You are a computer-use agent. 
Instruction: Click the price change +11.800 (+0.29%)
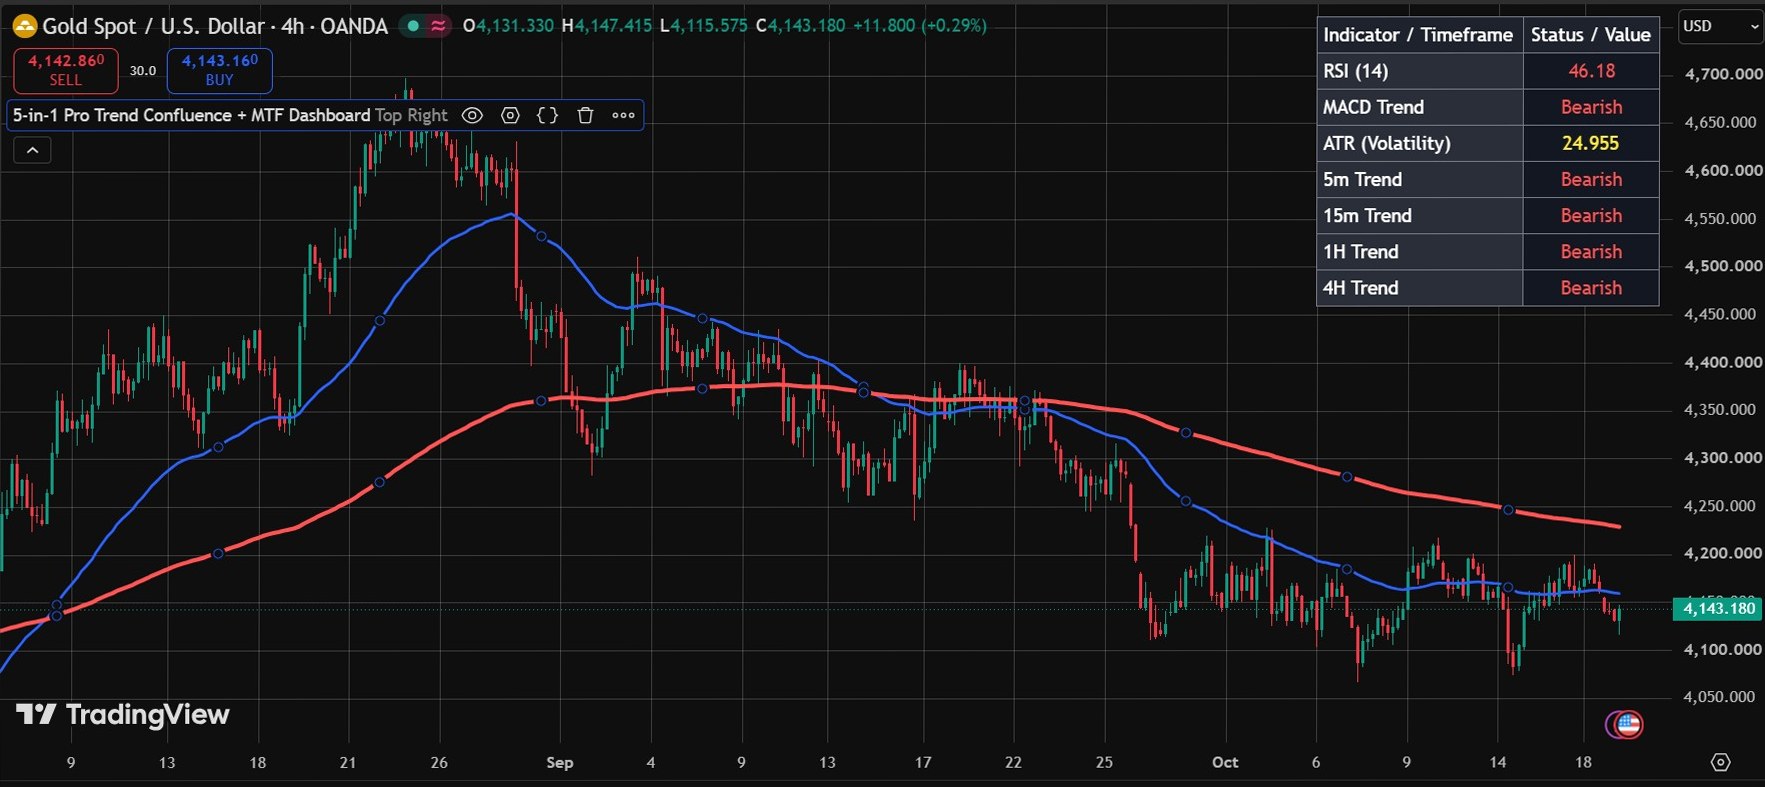click(x=920, y=26)
